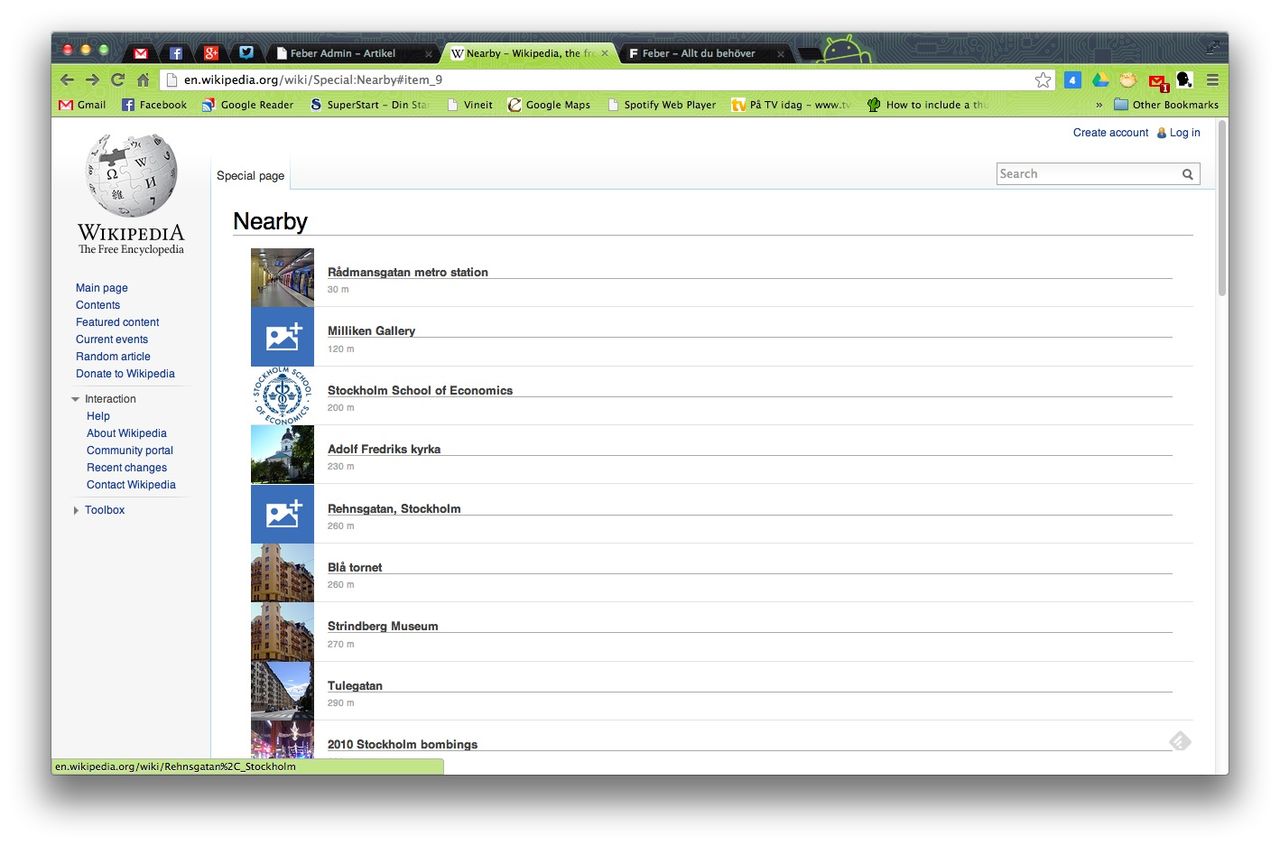1280x846 pixels.
Task: Click the Wikipedia search input field
Action: pos(1086,174)
